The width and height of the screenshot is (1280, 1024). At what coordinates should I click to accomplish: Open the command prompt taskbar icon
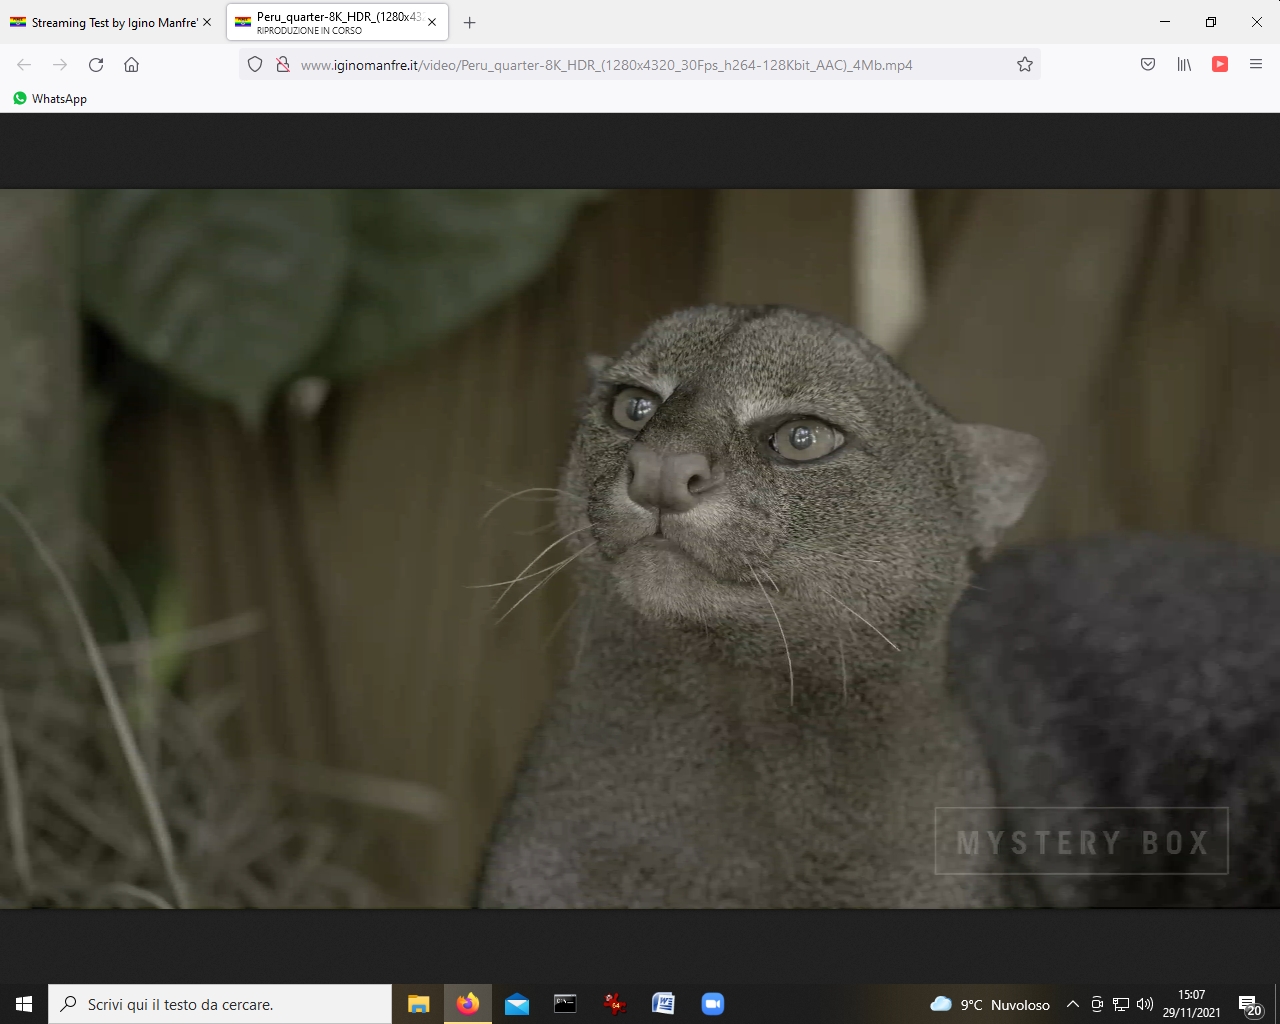(x=566, y=1004)
